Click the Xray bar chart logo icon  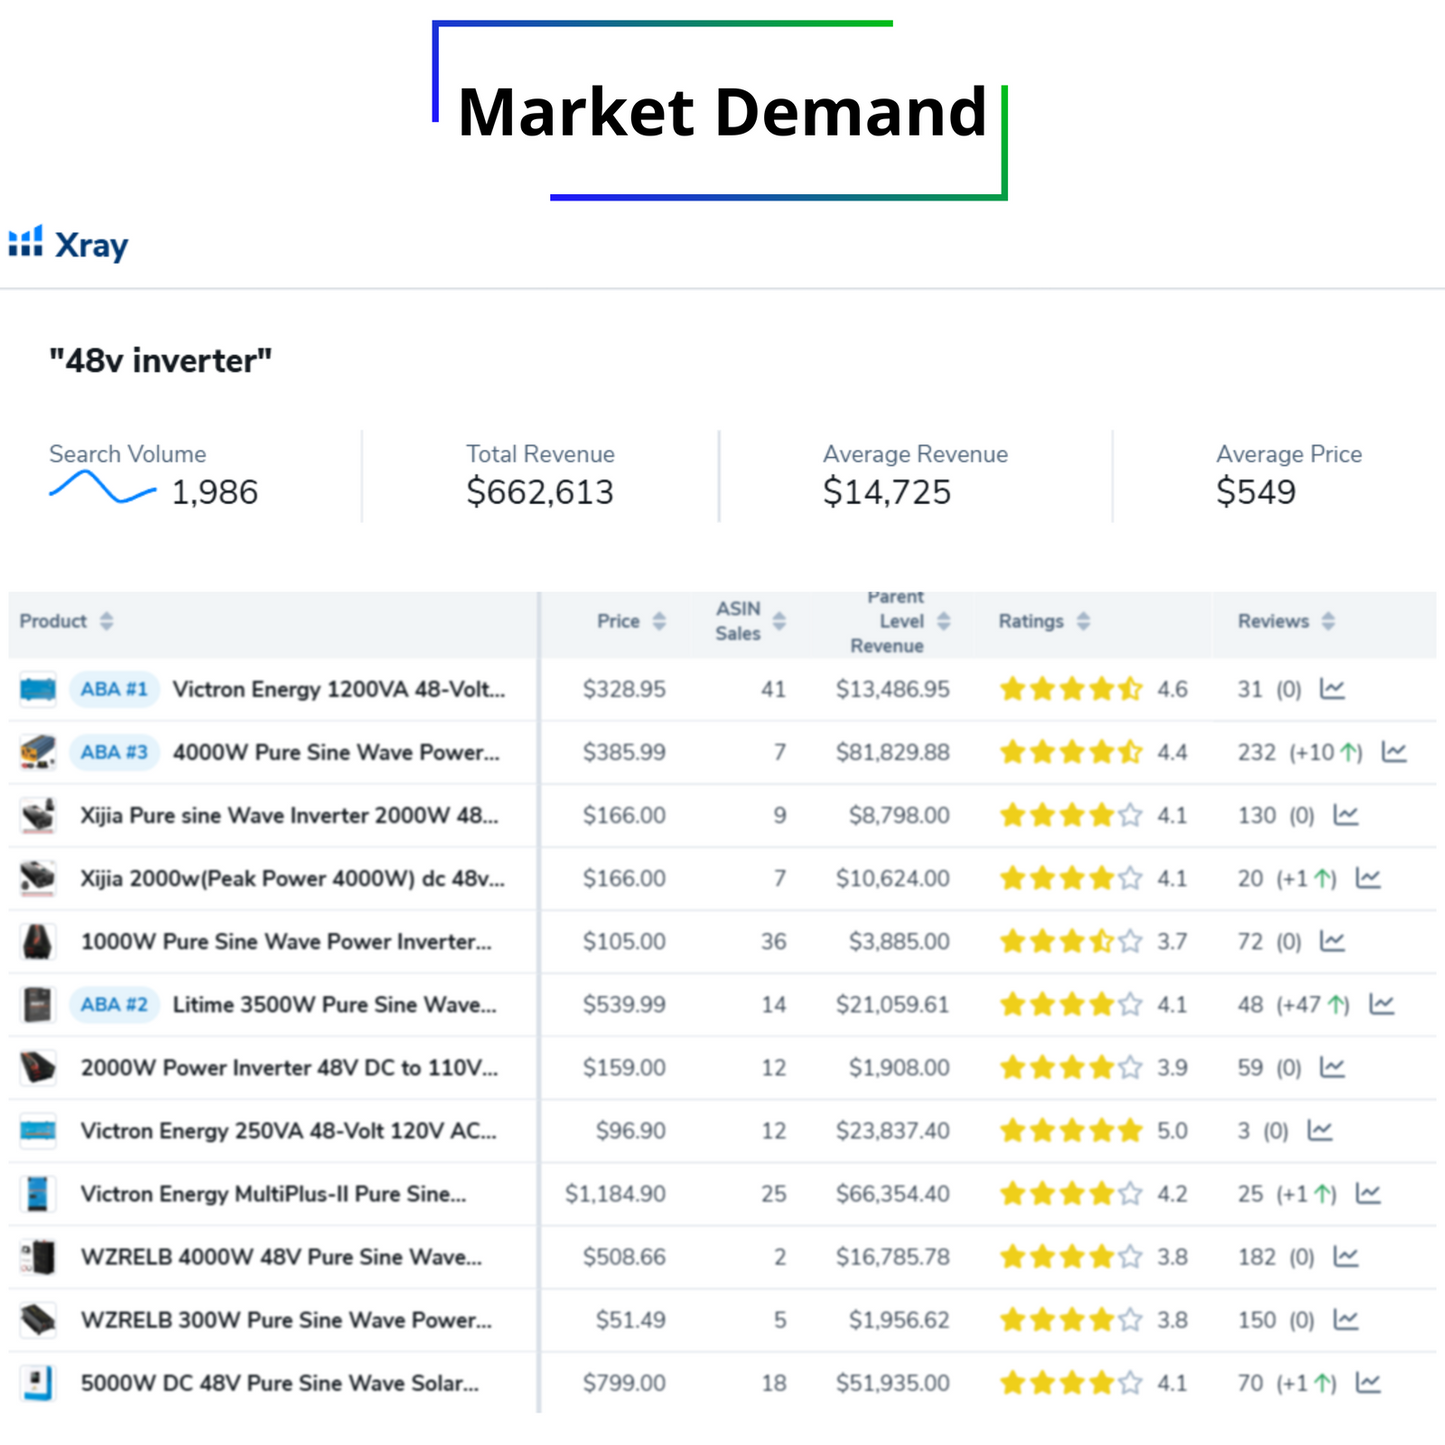(26, 241)
